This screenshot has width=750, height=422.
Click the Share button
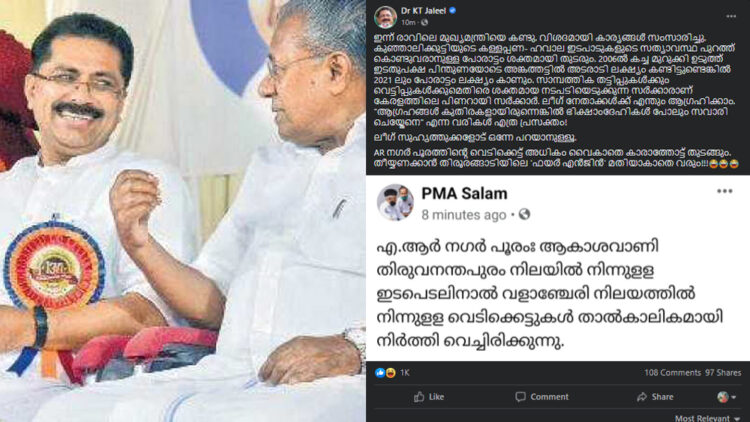point(655,397)
